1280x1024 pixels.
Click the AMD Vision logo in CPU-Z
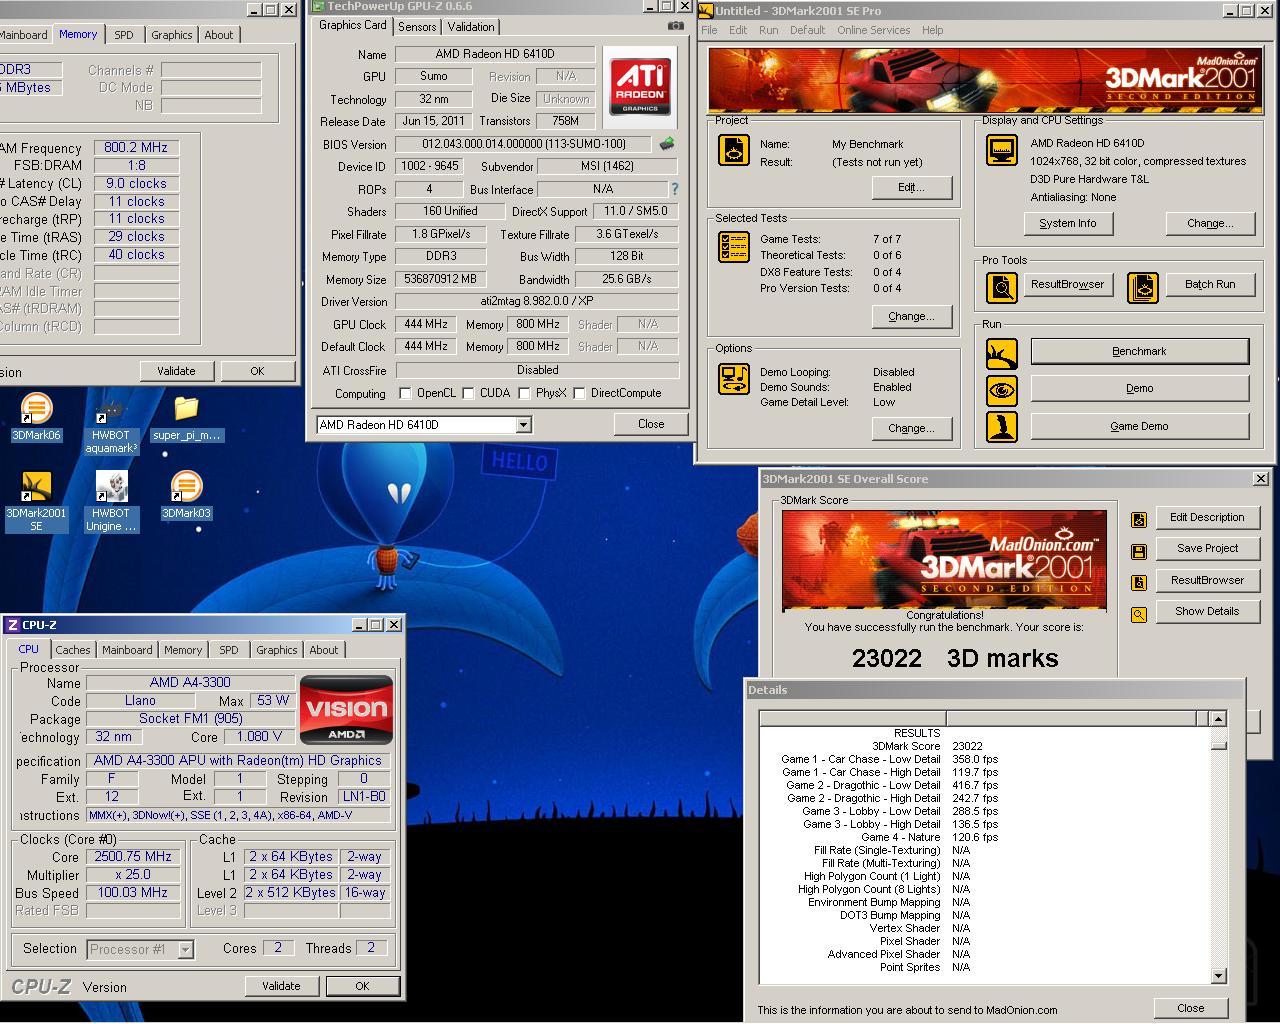pyautogui.click(x=346, y=710)
